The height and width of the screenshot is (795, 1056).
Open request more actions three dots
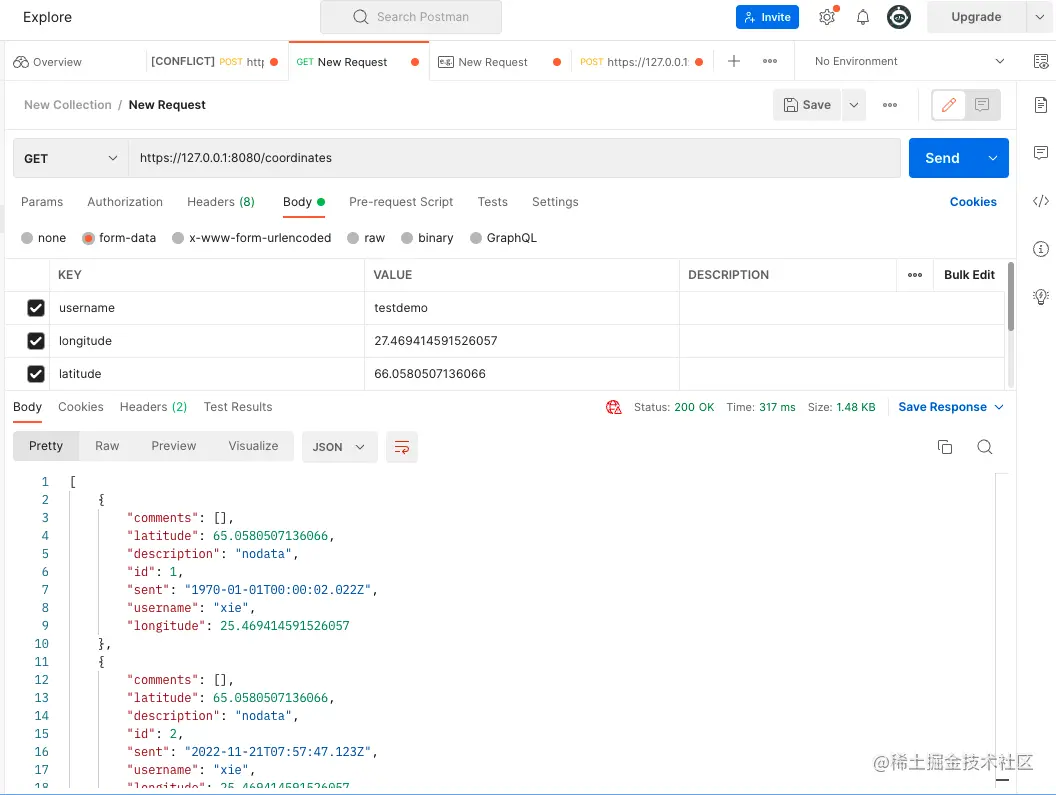click(890, 104)
